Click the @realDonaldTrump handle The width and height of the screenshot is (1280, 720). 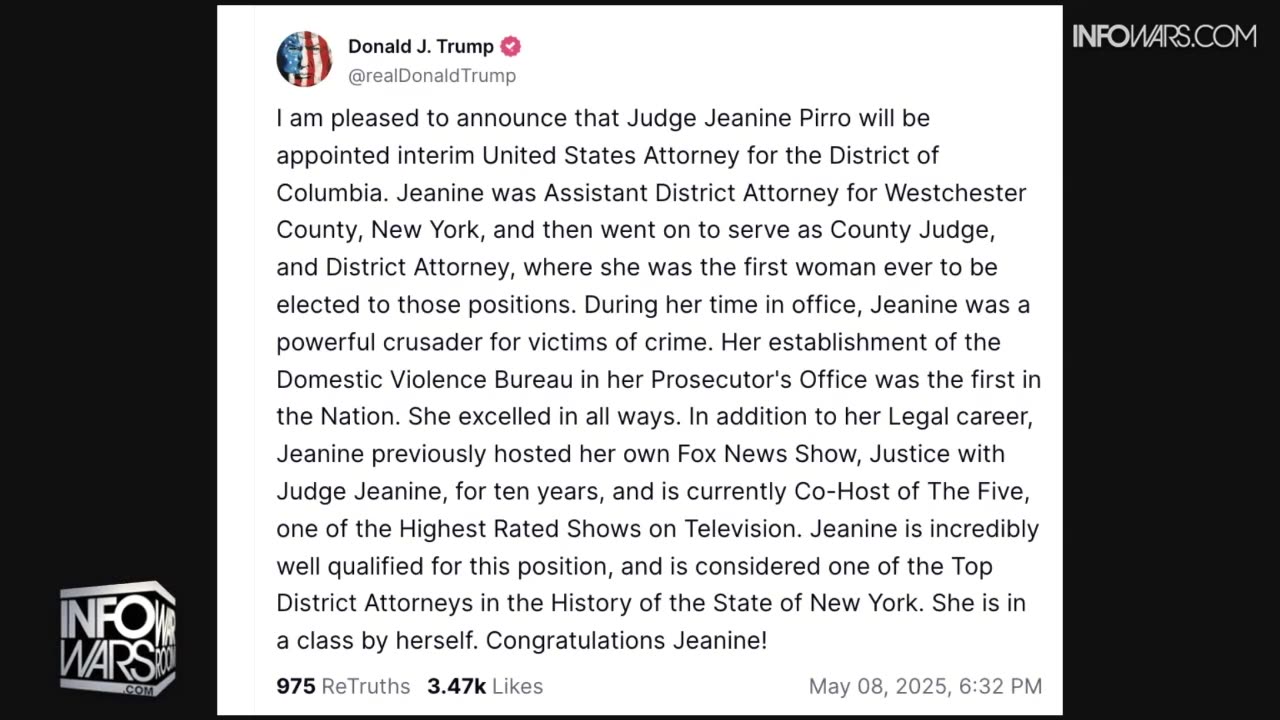coord(432,76)
